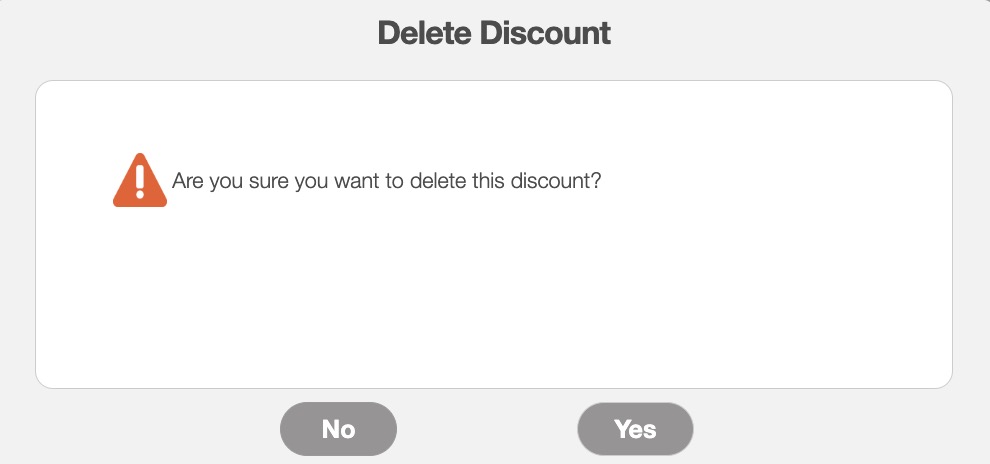Confirm deleting the discount with Yes
This screenshot has width=990, height=464.
click(635, 429)
